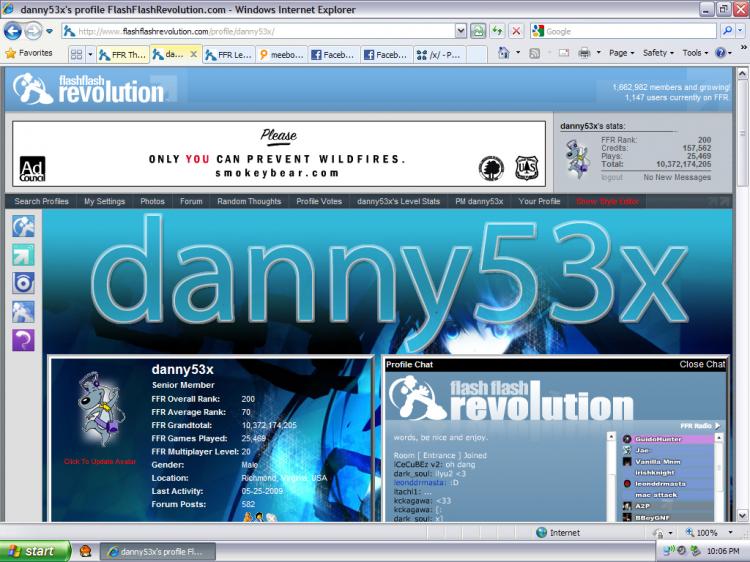
Task: Click the Print icon
Action: click(x=585, y=53)
